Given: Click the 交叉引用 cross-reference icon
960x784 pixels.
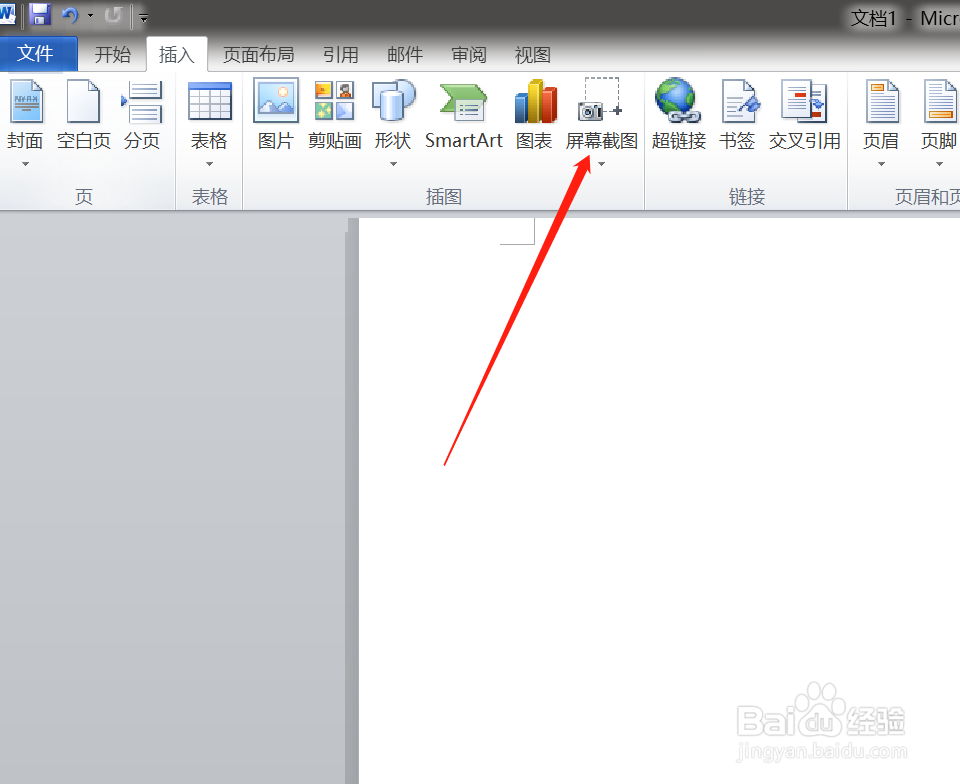Looking at the screenshot, I should click(x=804, y=102).
